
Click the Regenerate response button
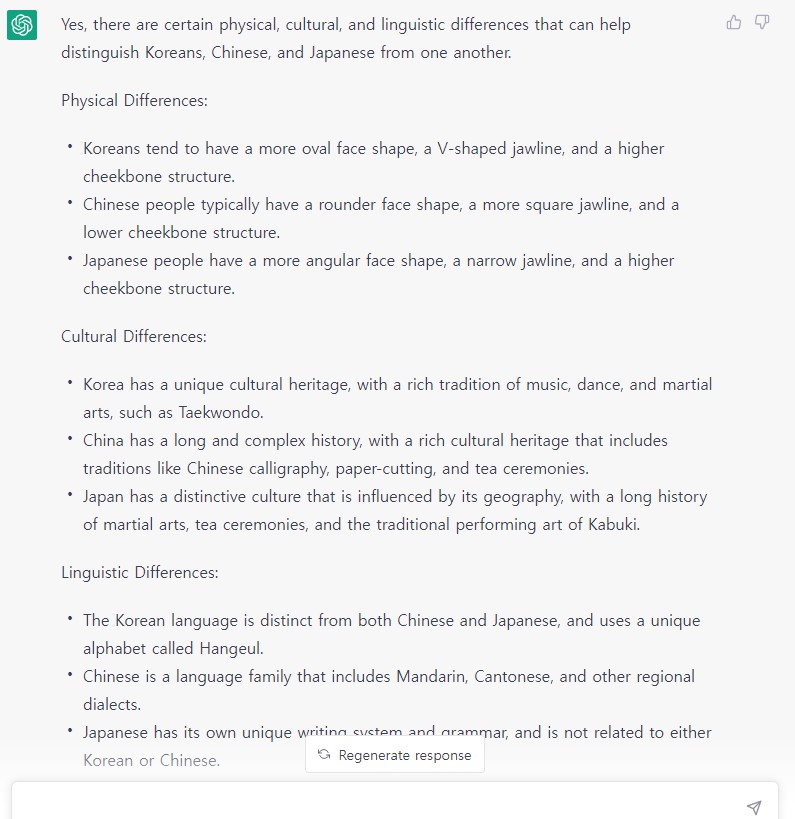click(x=395, y=755)
